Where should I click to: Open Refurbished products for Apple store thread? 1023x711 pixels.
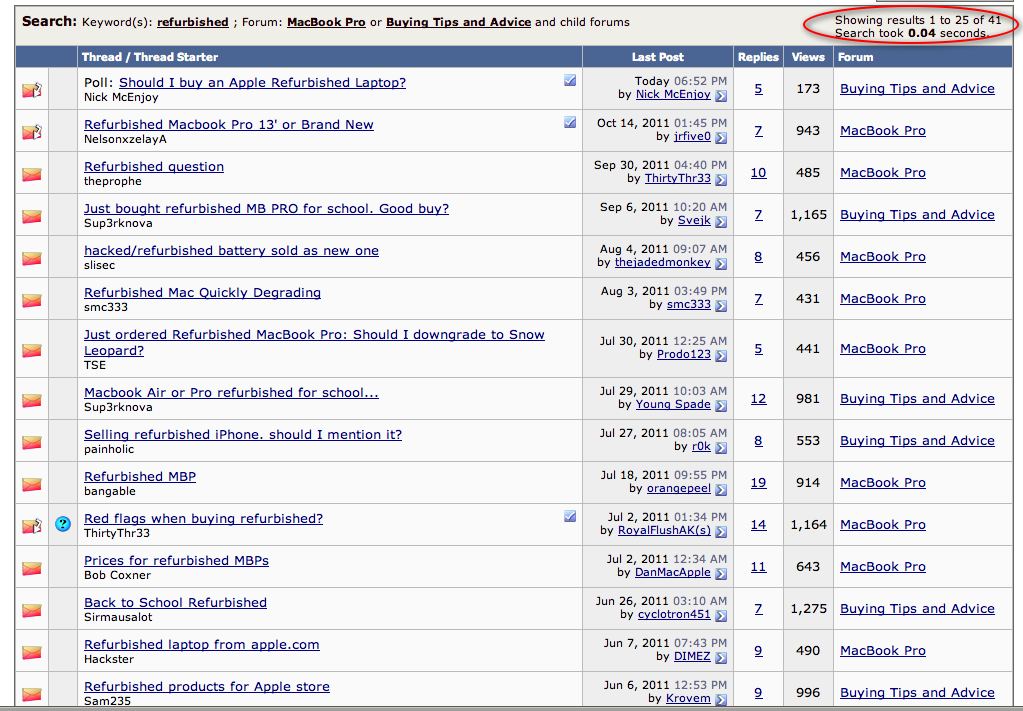[207, 686]
